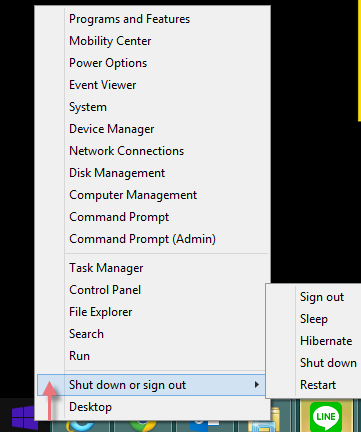This screenshot has height=432, width=361.
Task: Launch File Explorer from the menu
Action: (x=101, y=312)
